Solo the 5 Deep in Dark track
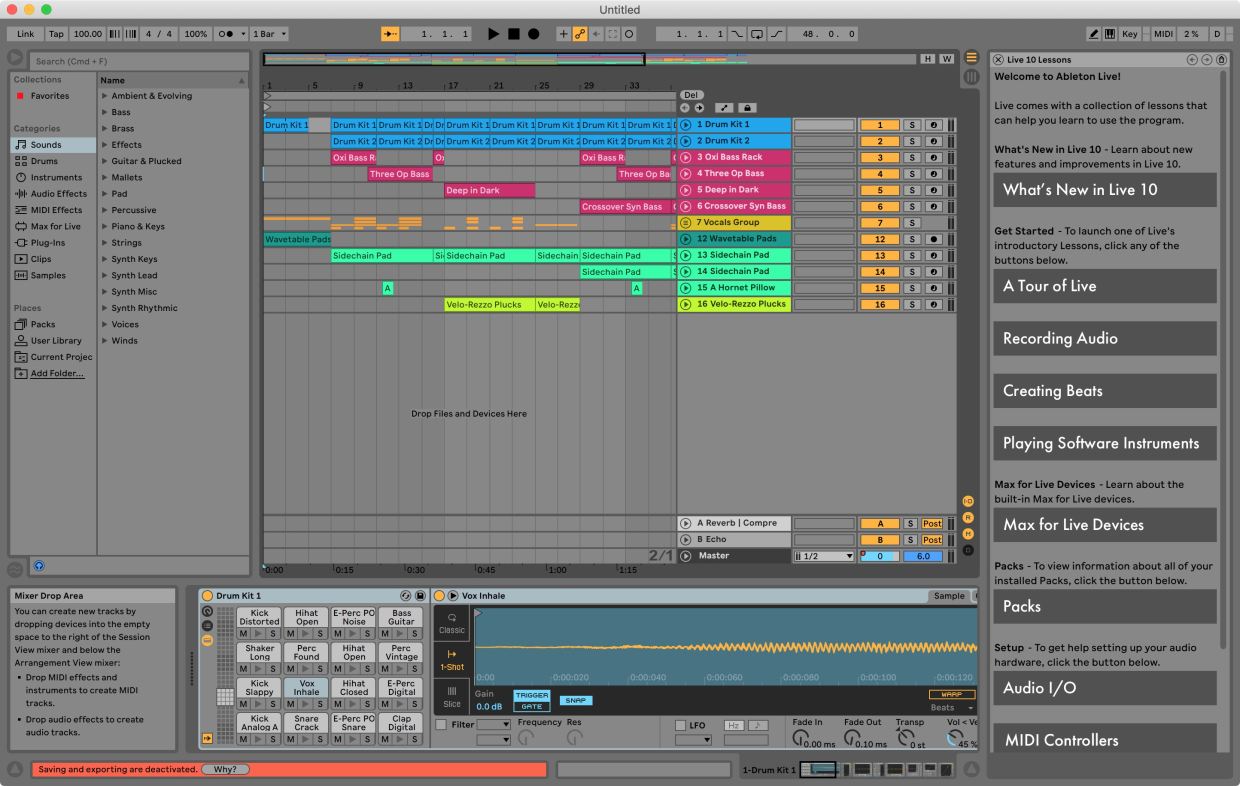The height and width of the screenshot is (786, 1240). [x=911, y=190]
